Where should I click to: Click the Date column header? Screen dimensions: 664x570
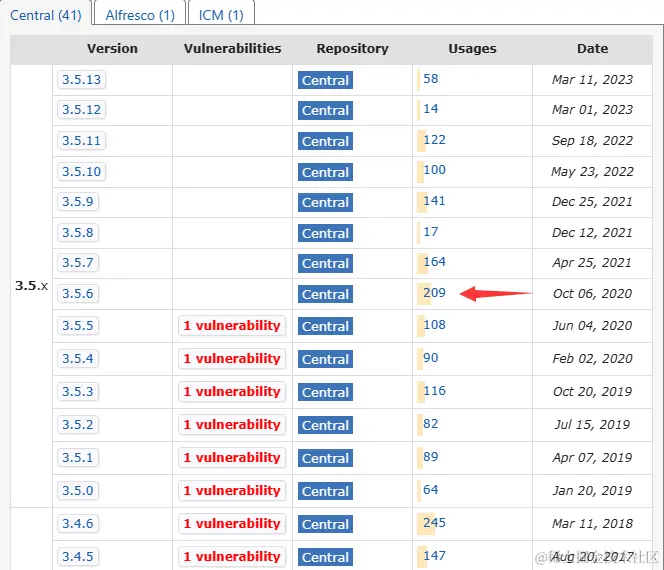point(592,49)
